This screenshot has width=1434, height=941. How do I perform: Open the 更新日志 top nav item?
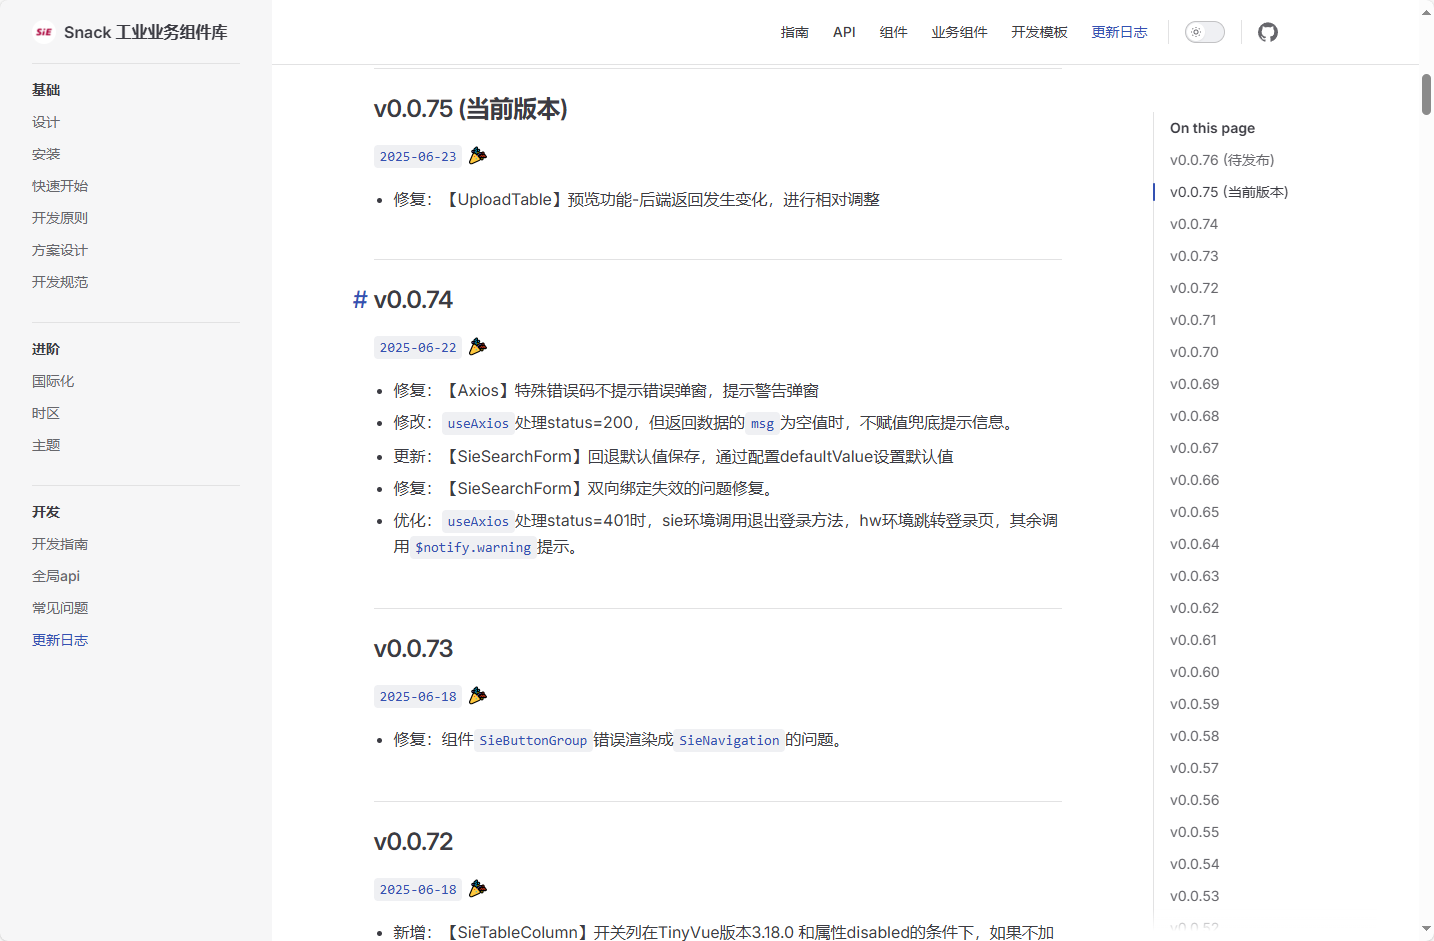click(x=1119, y=32)
